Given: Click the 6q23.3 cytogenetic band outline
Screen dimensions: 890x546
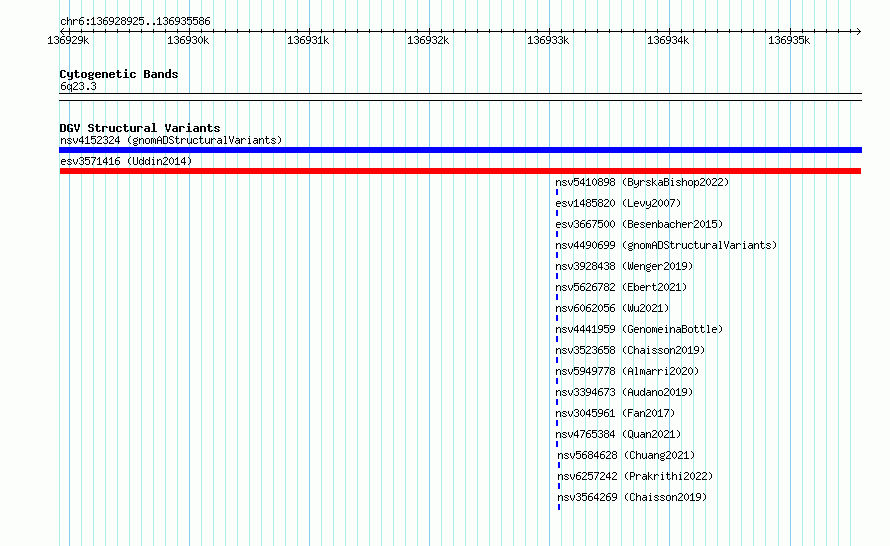Looking at the screenshot, I should 460,97.
